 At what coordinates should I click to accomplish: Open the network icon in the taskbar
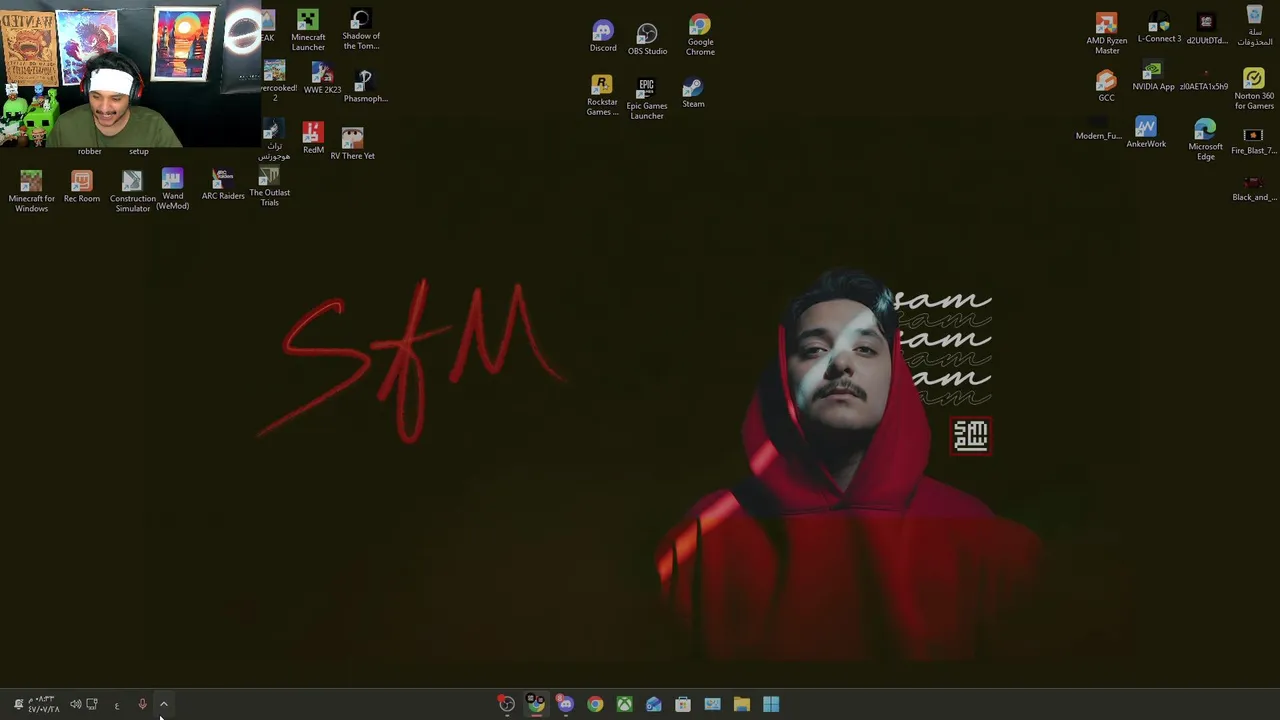pyautogui.click(x=92, y=704)
